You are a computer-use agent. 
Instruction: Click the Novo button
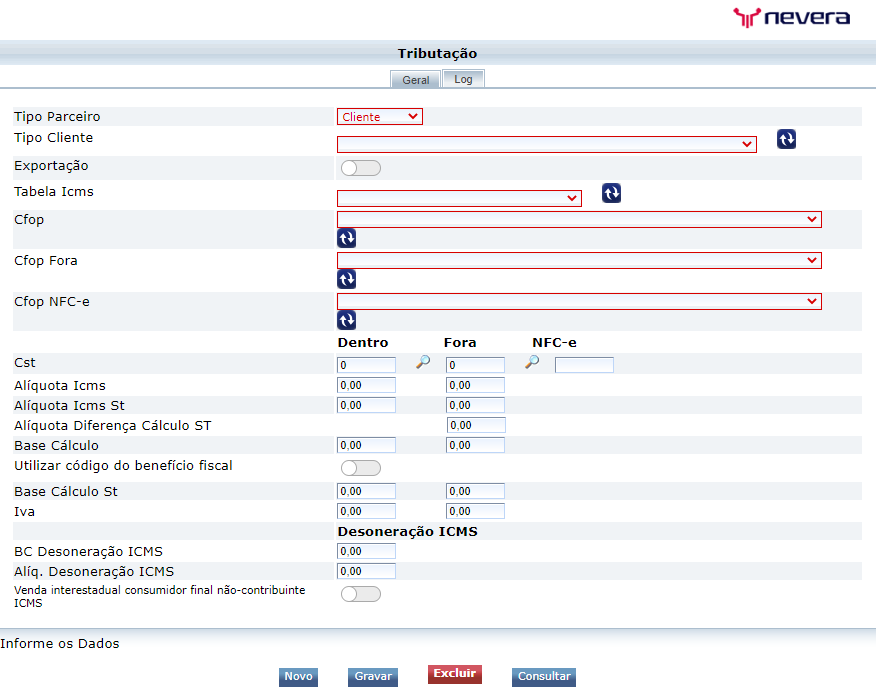point(298,677)
